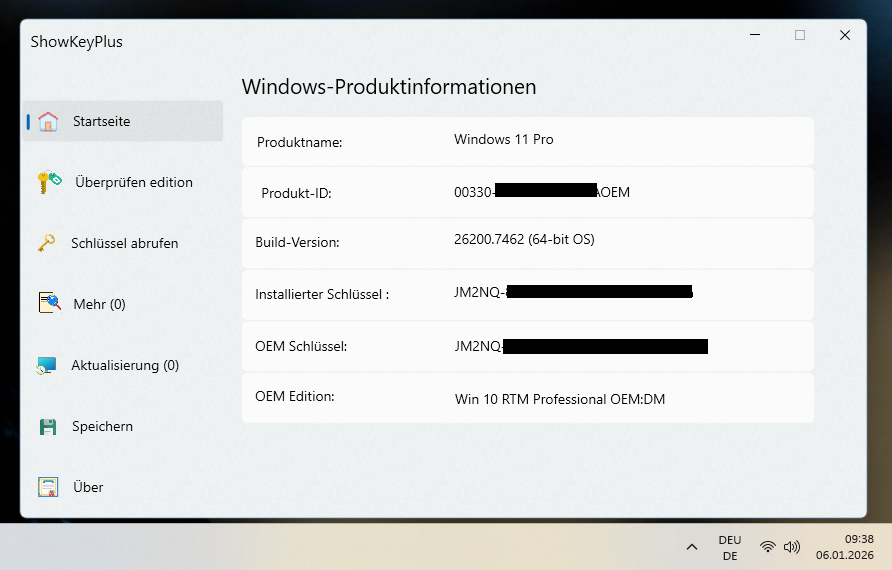This screenshot has height=570, width=892.
Task: Click the speaker volume tray icon
Action: click(x=792, y=547)
